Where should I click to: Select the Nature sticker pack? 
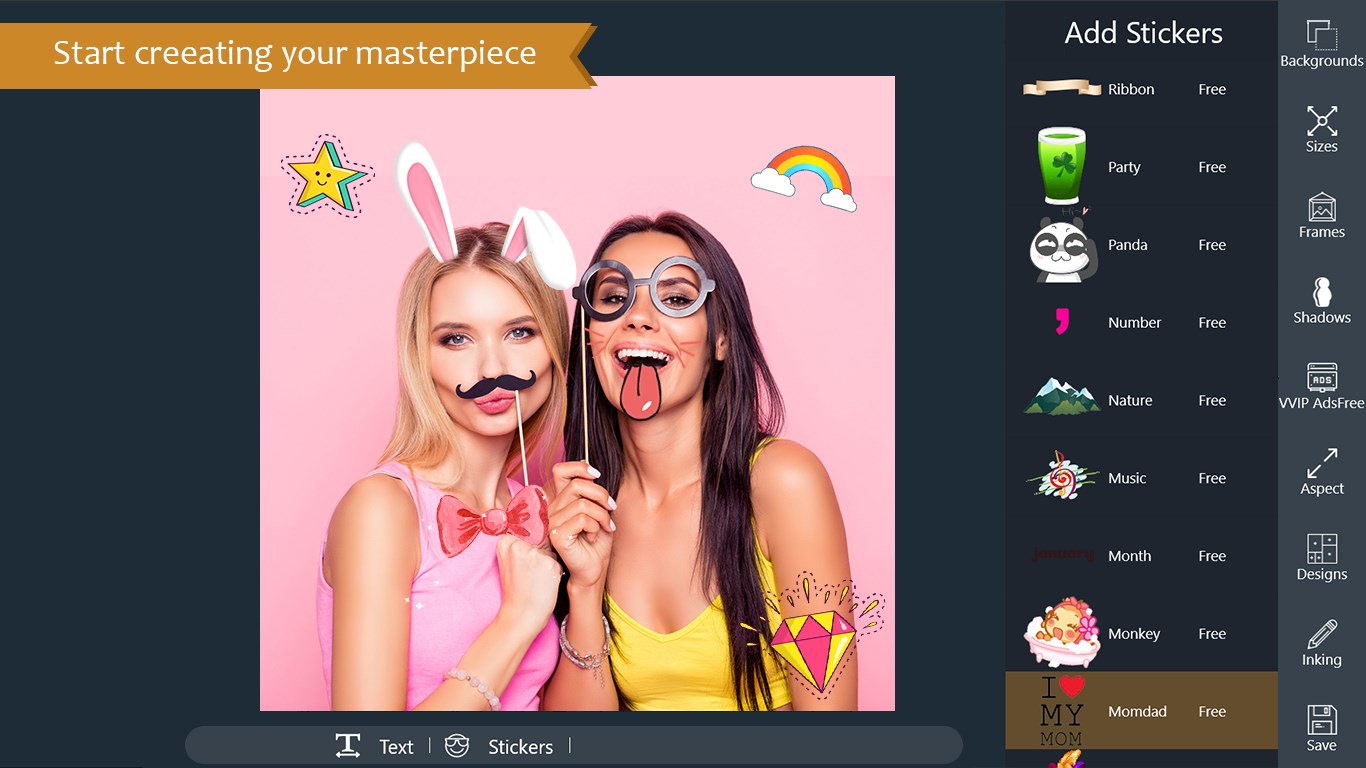[1130, 400]
